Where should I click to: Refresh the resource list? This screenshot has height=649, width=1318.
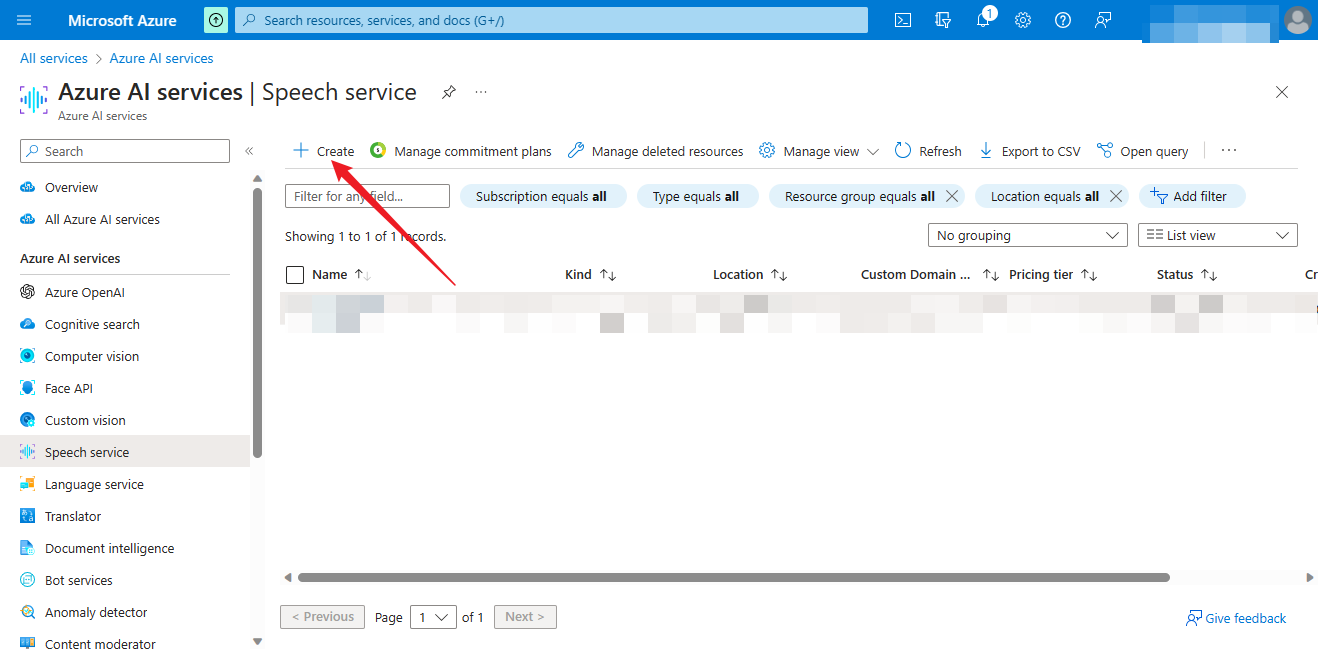pos(928,151)
